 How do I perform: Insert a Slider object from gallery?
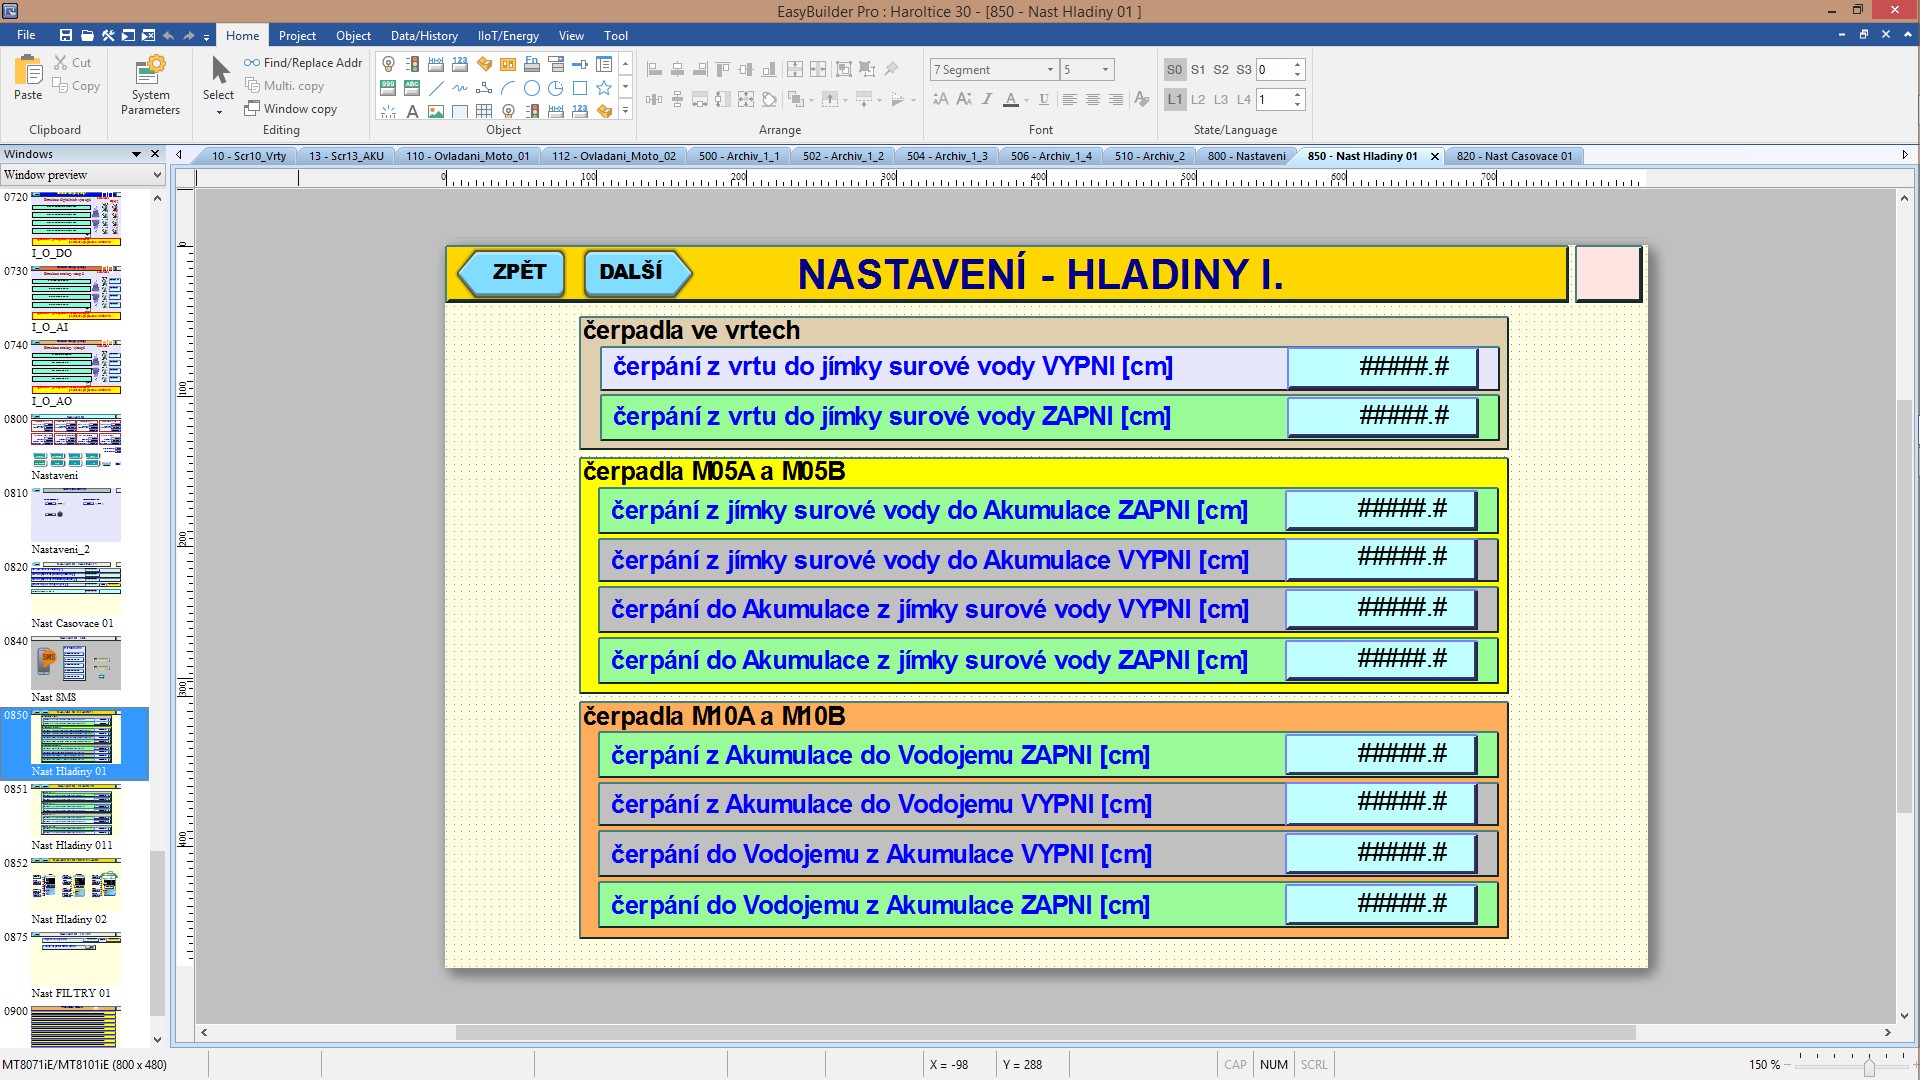580,64
